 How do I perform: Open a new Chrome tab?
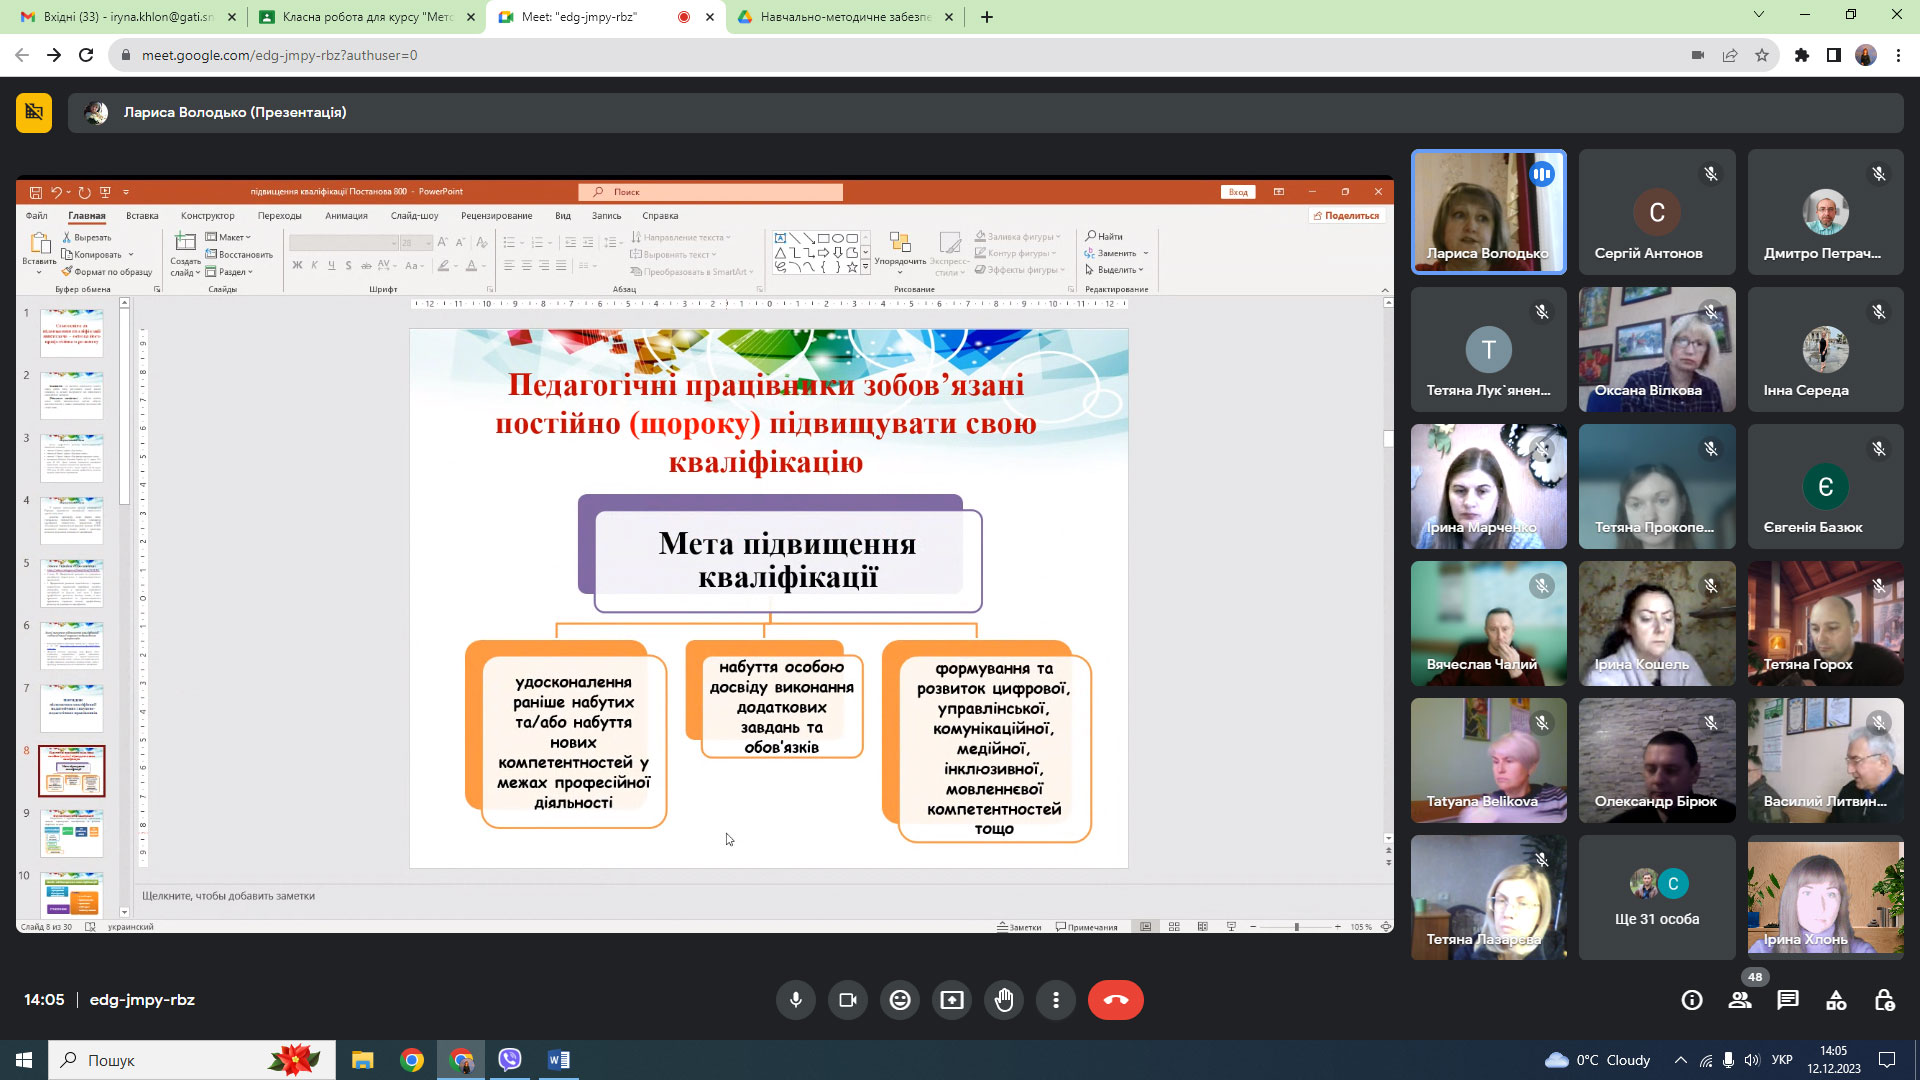click(x=987, y=17)
